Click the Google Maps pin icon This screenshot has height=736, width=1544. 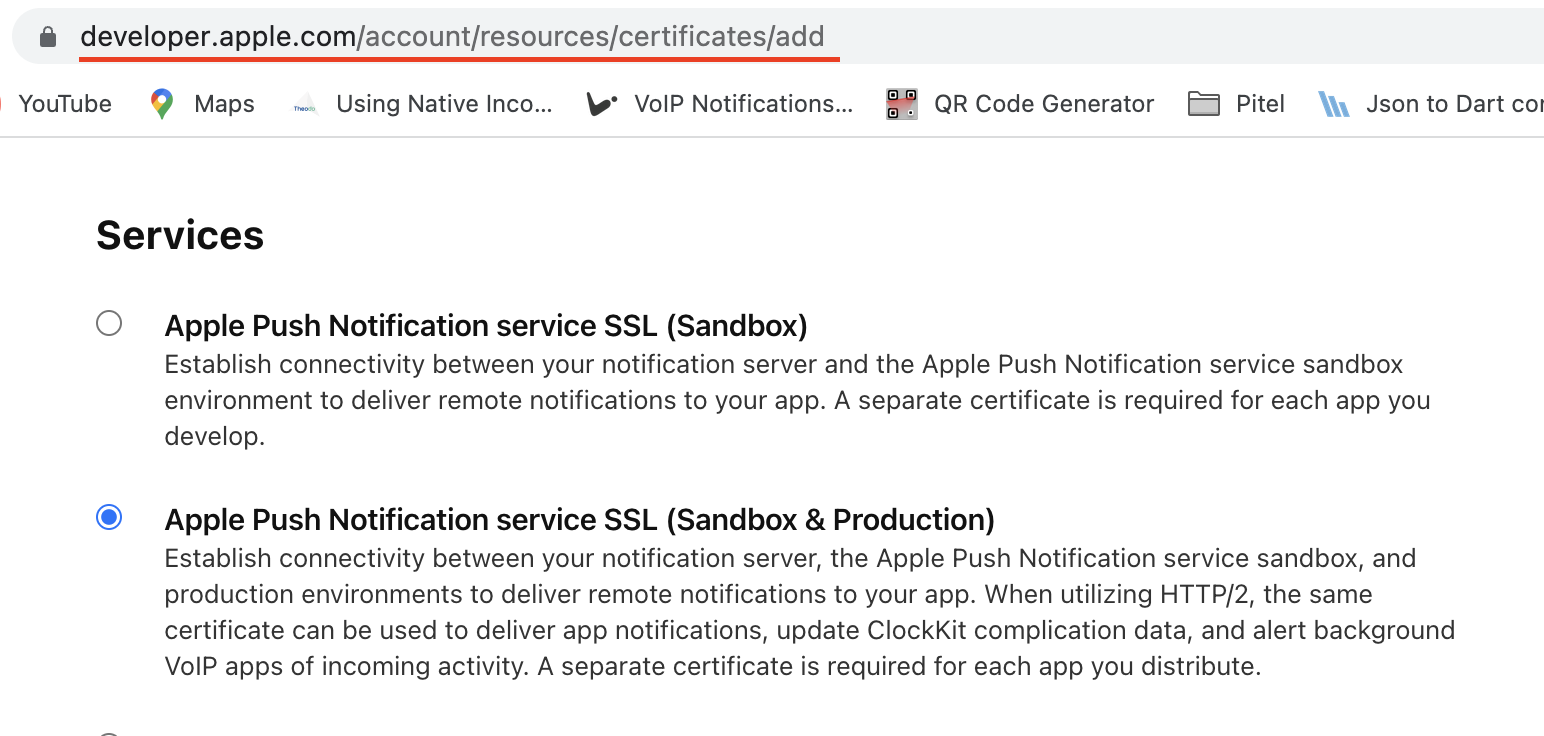[162, 104]
